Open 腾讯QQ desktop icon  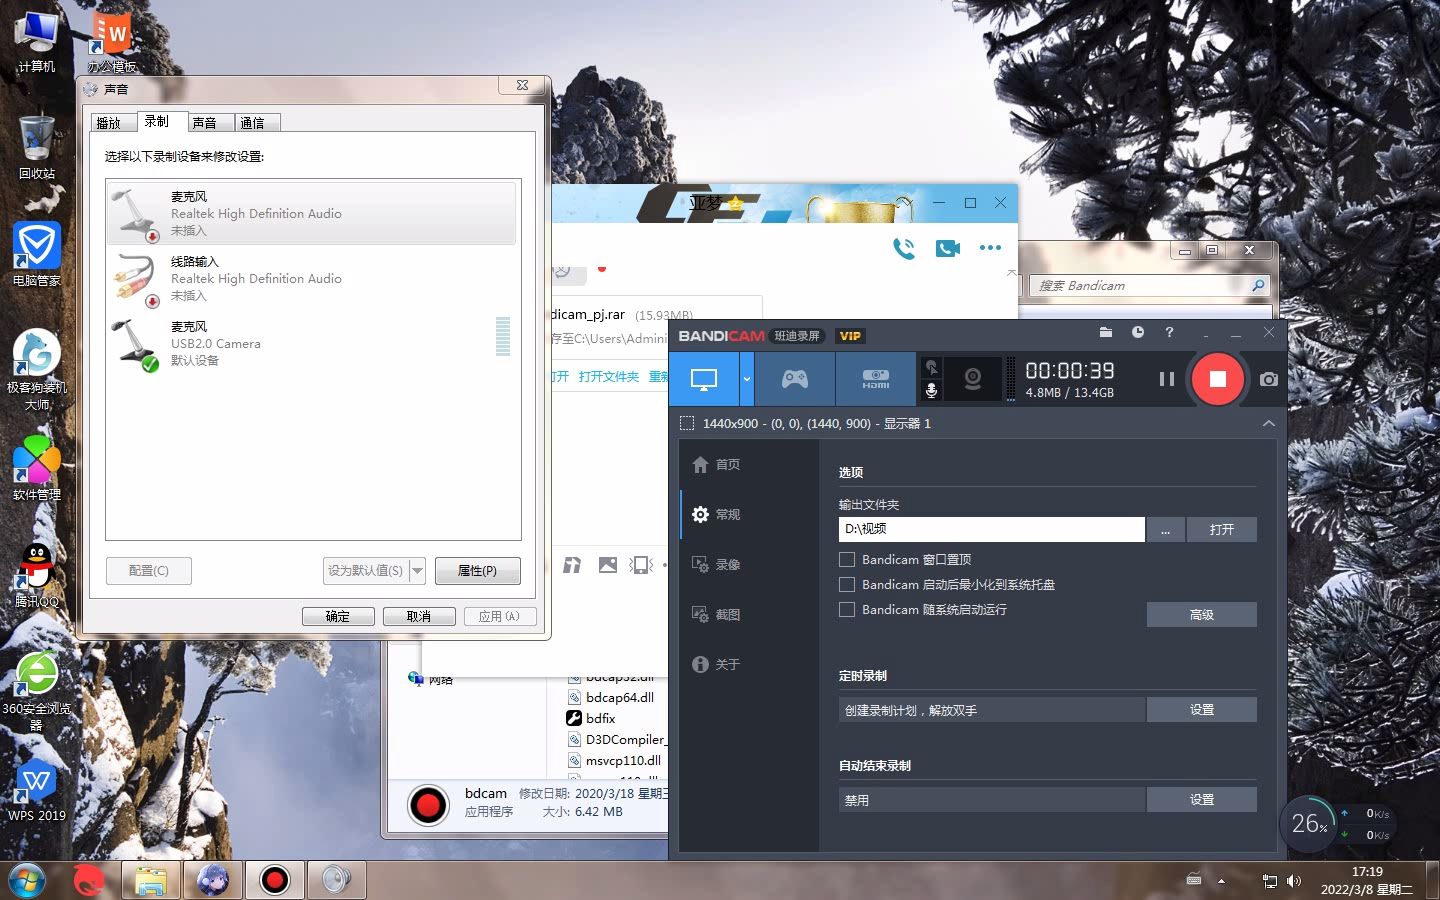click(x=37, y=575)
